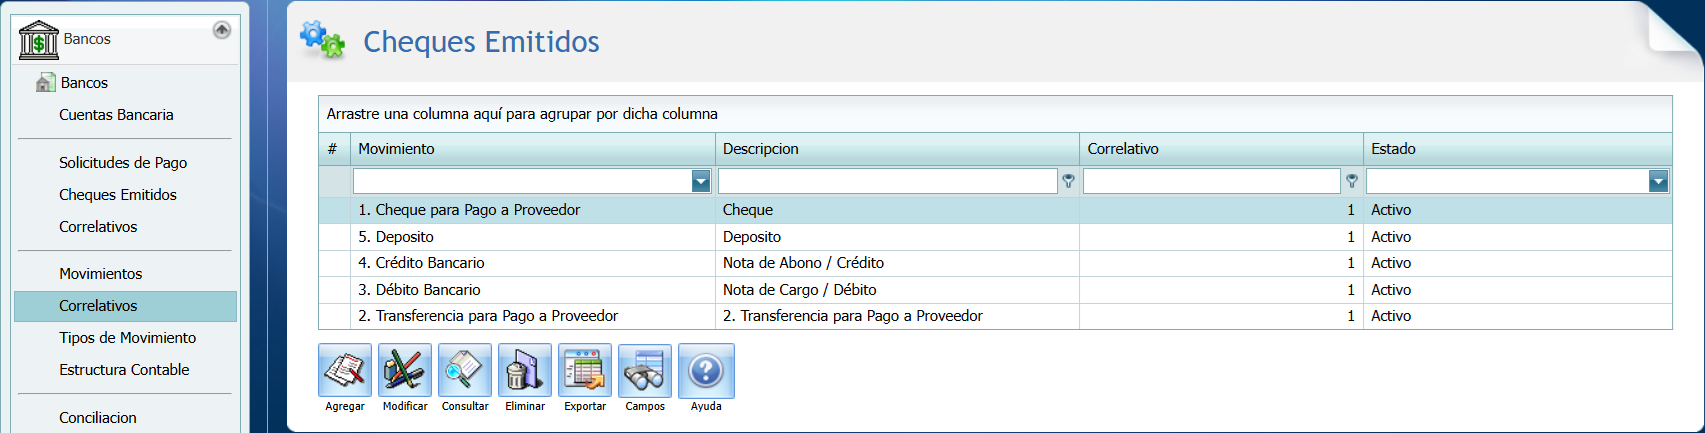Viewport: 1705px width, 433px height.
Task: Click 'Nota de Abono / Crédito' cell
Action: point(897,263)
